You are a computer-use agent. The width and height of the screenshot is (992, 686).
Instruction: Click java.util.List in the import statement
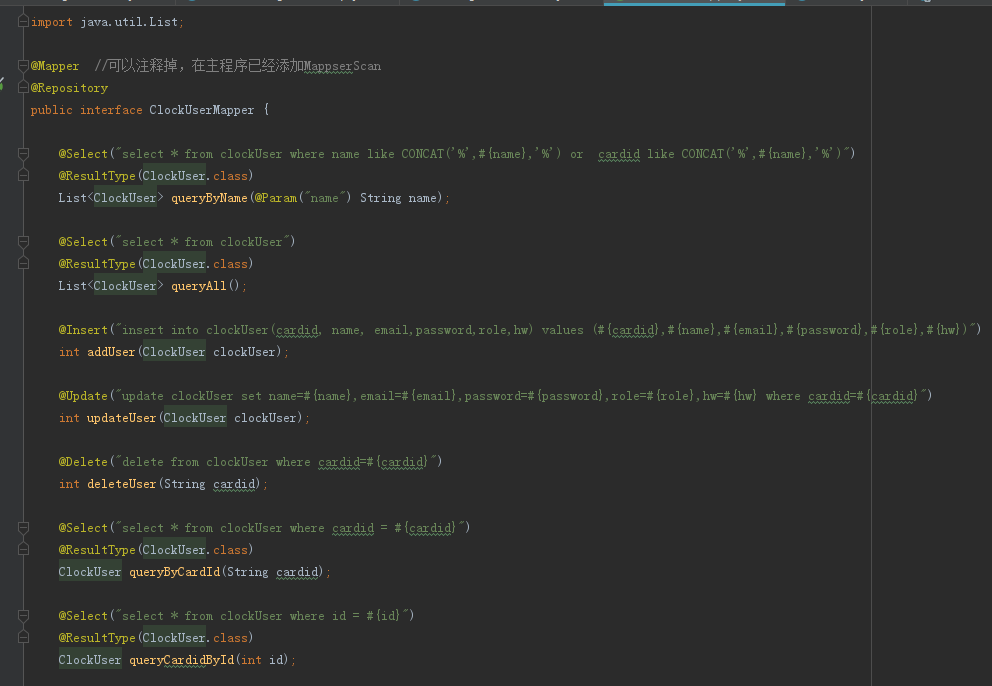pyautogui.click(x=129, y=22)
